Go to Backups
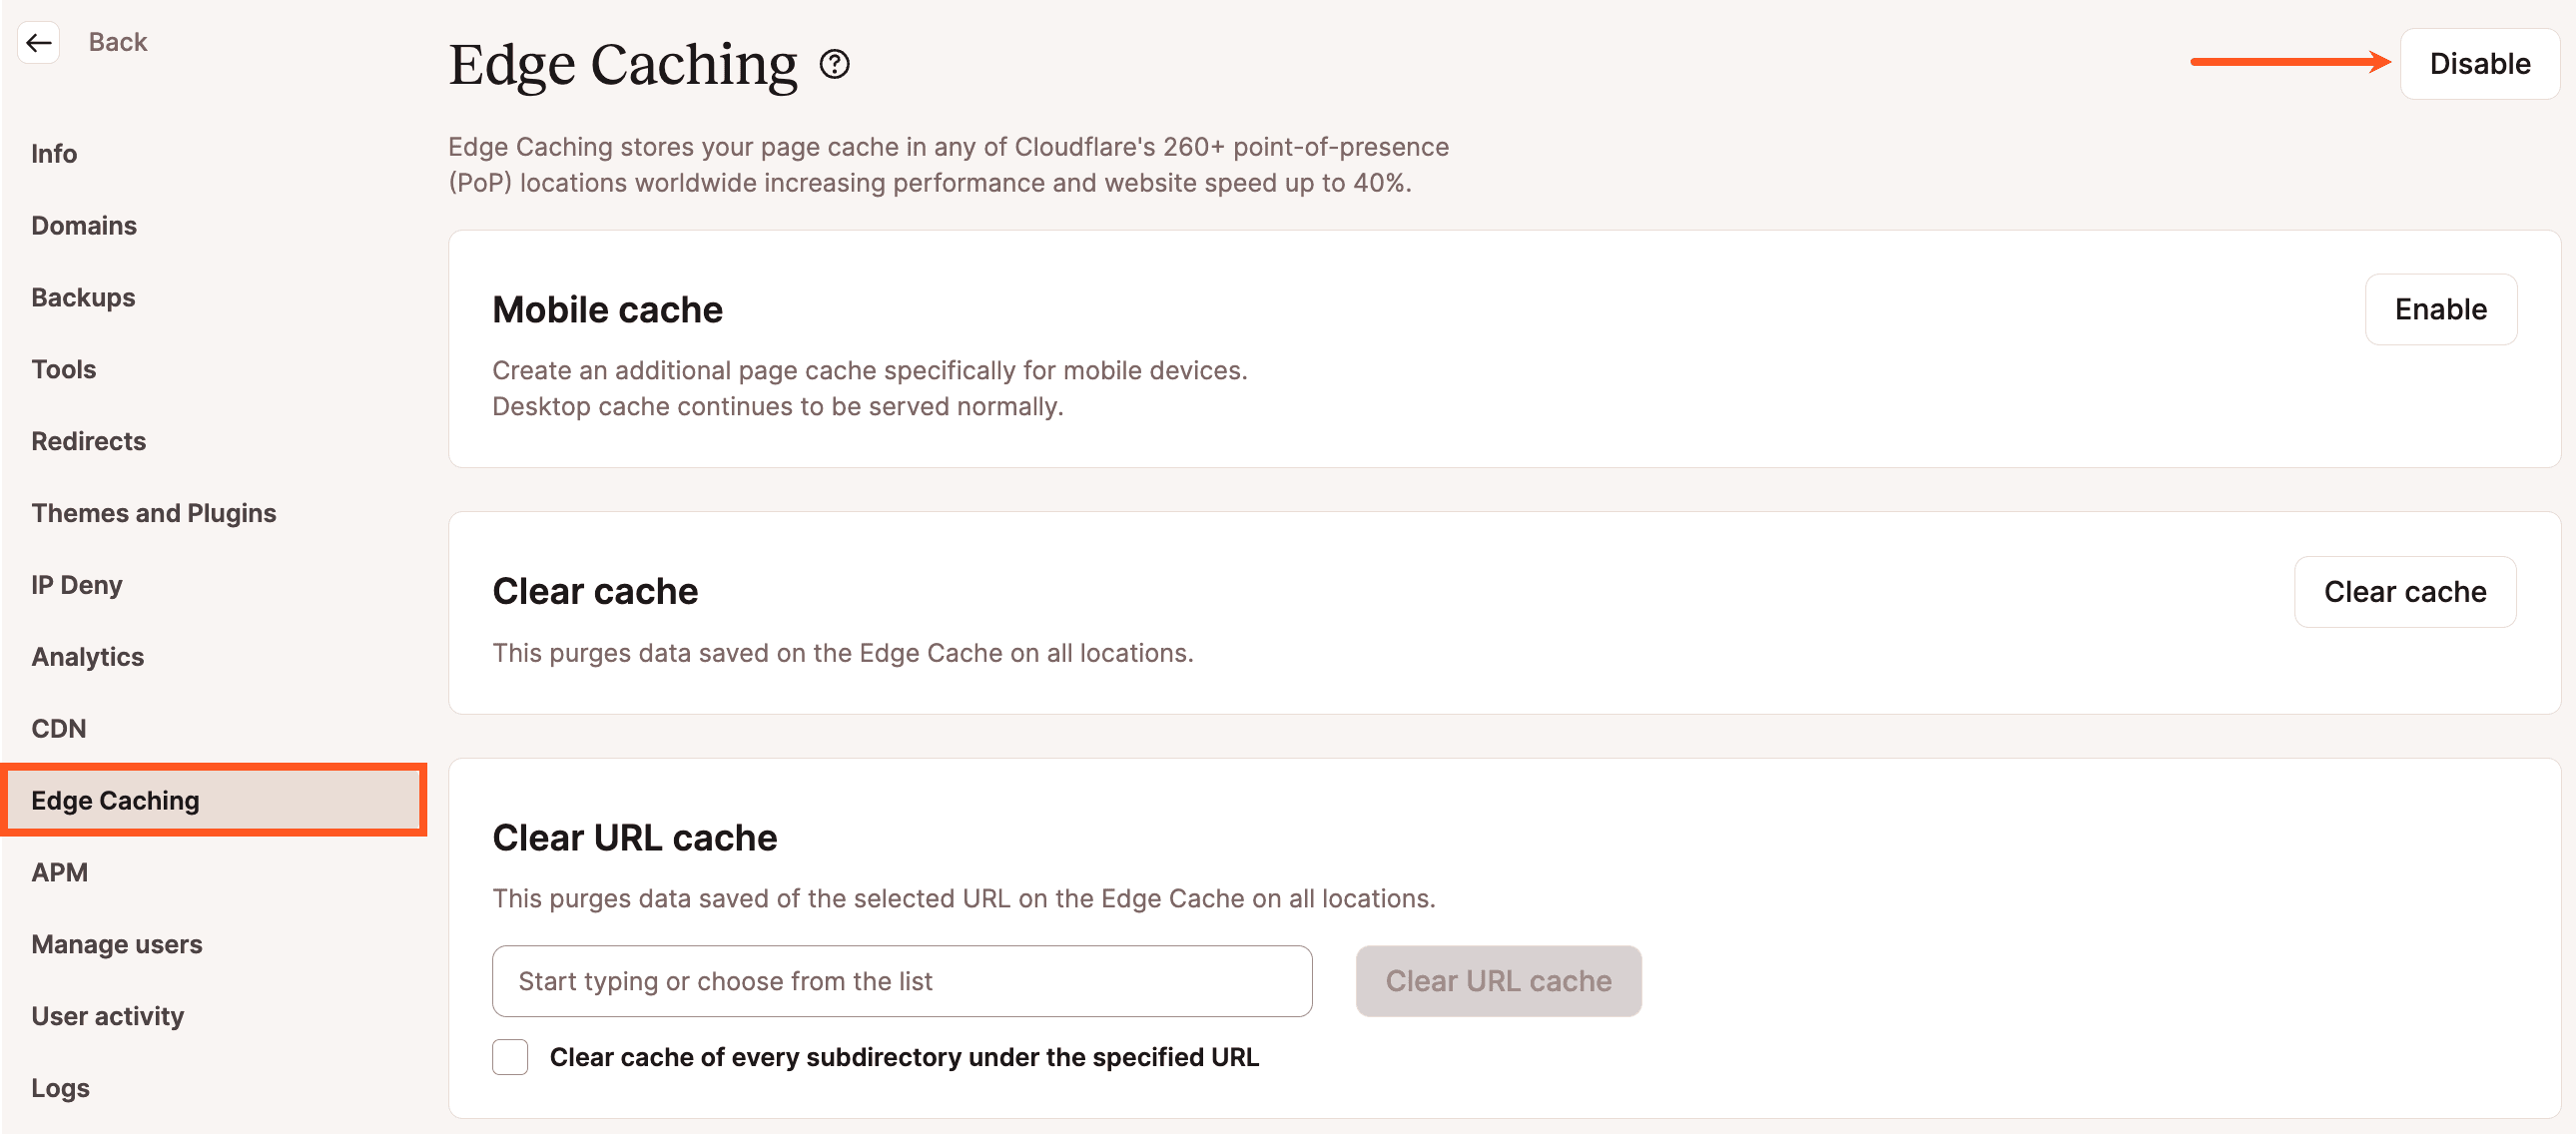This screenshot has width=2576, height=1134. 83,297
